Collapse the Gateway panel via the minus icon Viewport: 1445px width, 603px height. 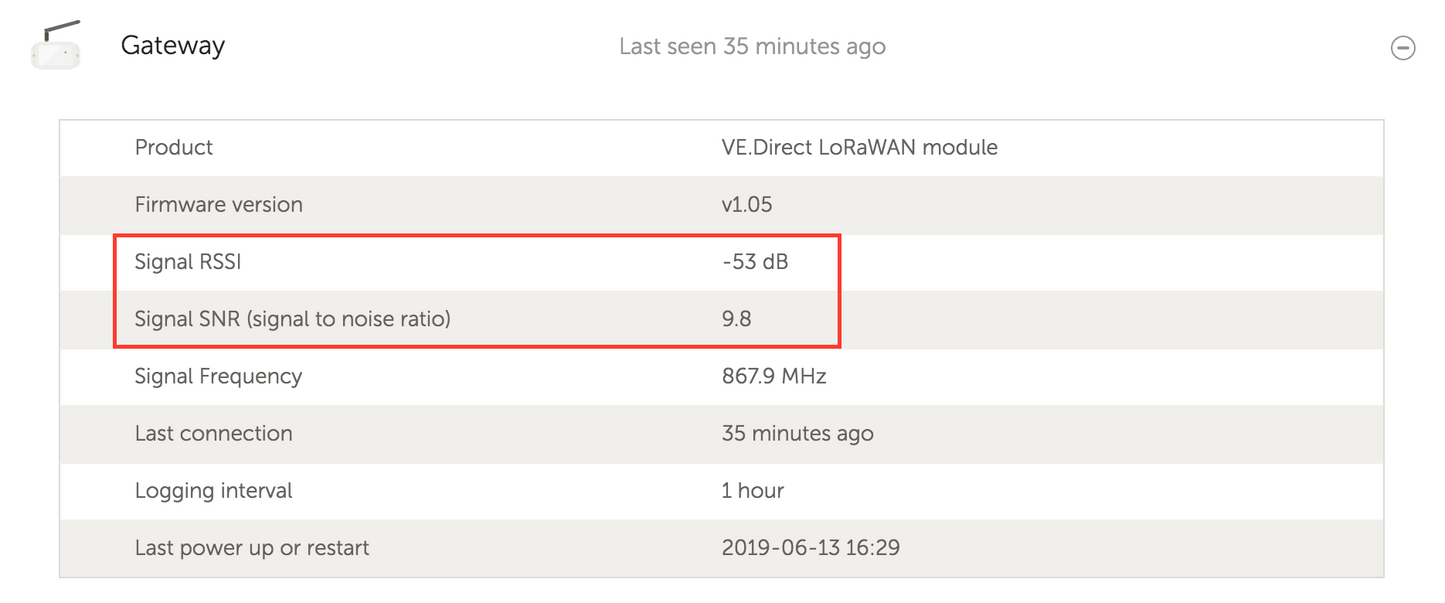1403,47
